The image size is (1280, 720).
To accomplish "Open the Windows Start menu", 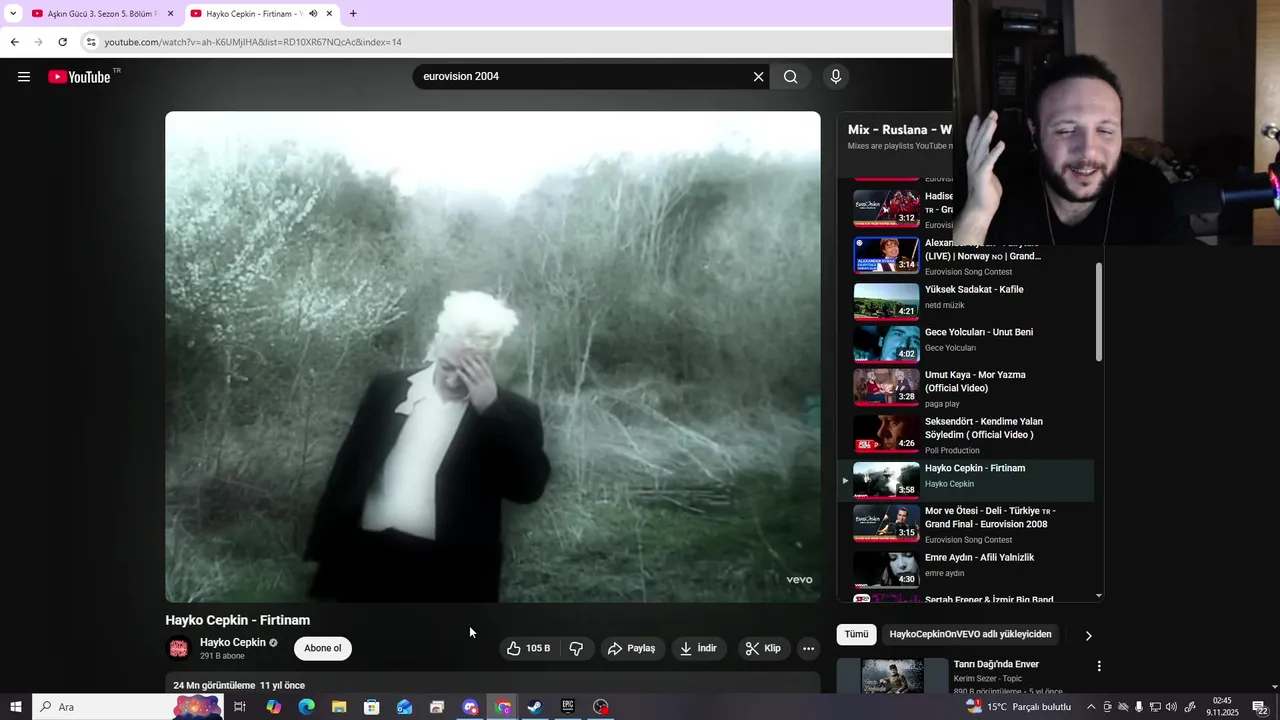I will click(16, 707).
